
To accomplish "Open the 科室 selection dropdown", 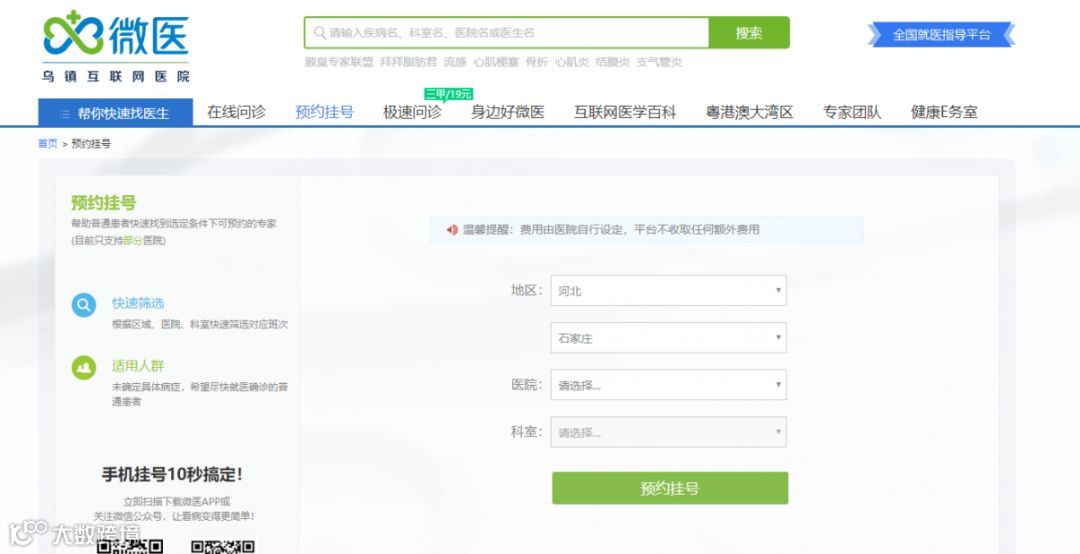I will (x=668, y=432).
